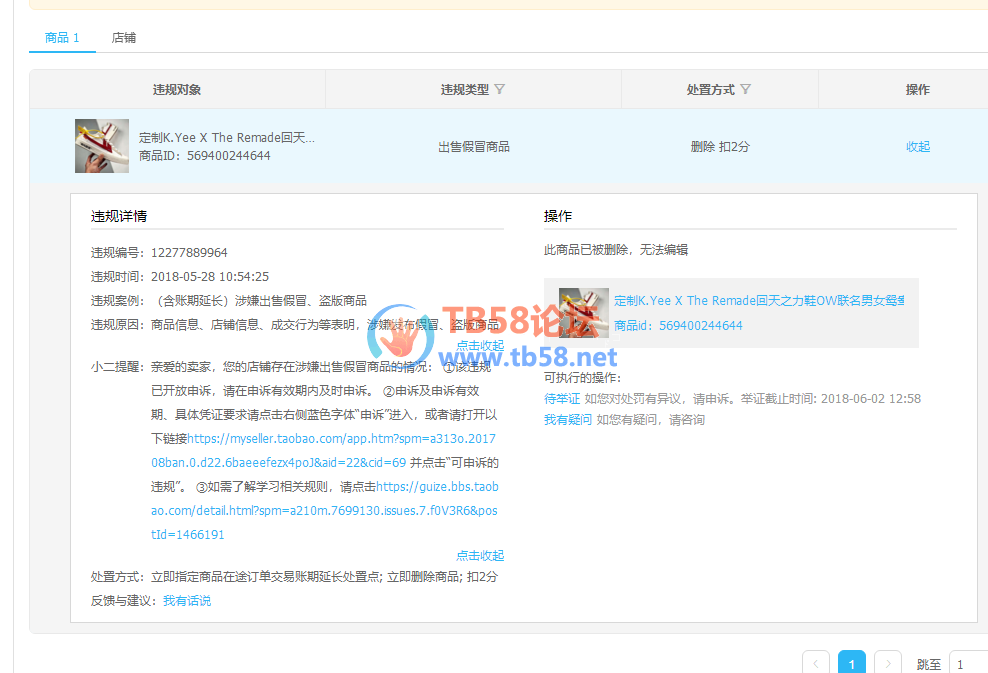The image size is (988, 673).
Task: Open the 处置方式 column filter icon
Action: pos(745,90)
